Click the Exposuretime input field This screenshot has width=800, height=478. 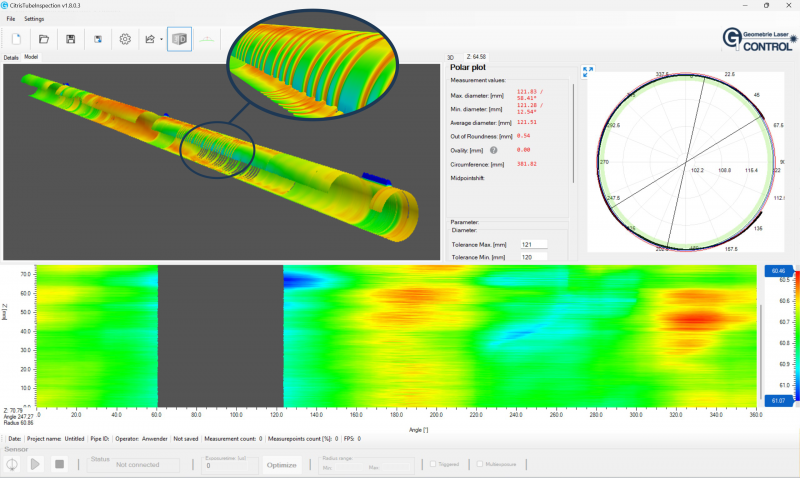pos(227,466)
